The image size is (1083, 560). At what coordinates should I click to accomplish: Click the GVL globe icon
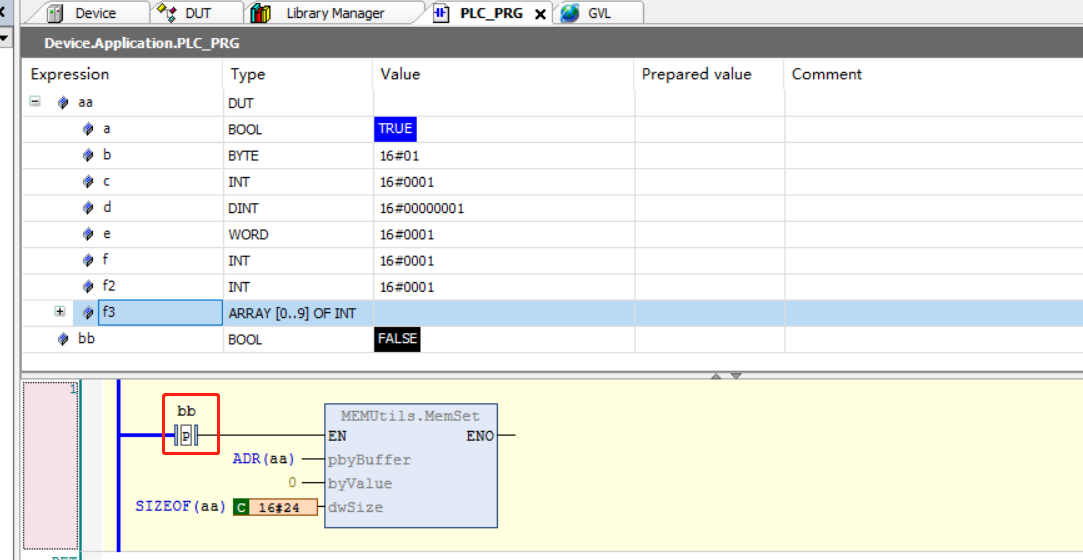pyautogui.click(x=570, y=13)
